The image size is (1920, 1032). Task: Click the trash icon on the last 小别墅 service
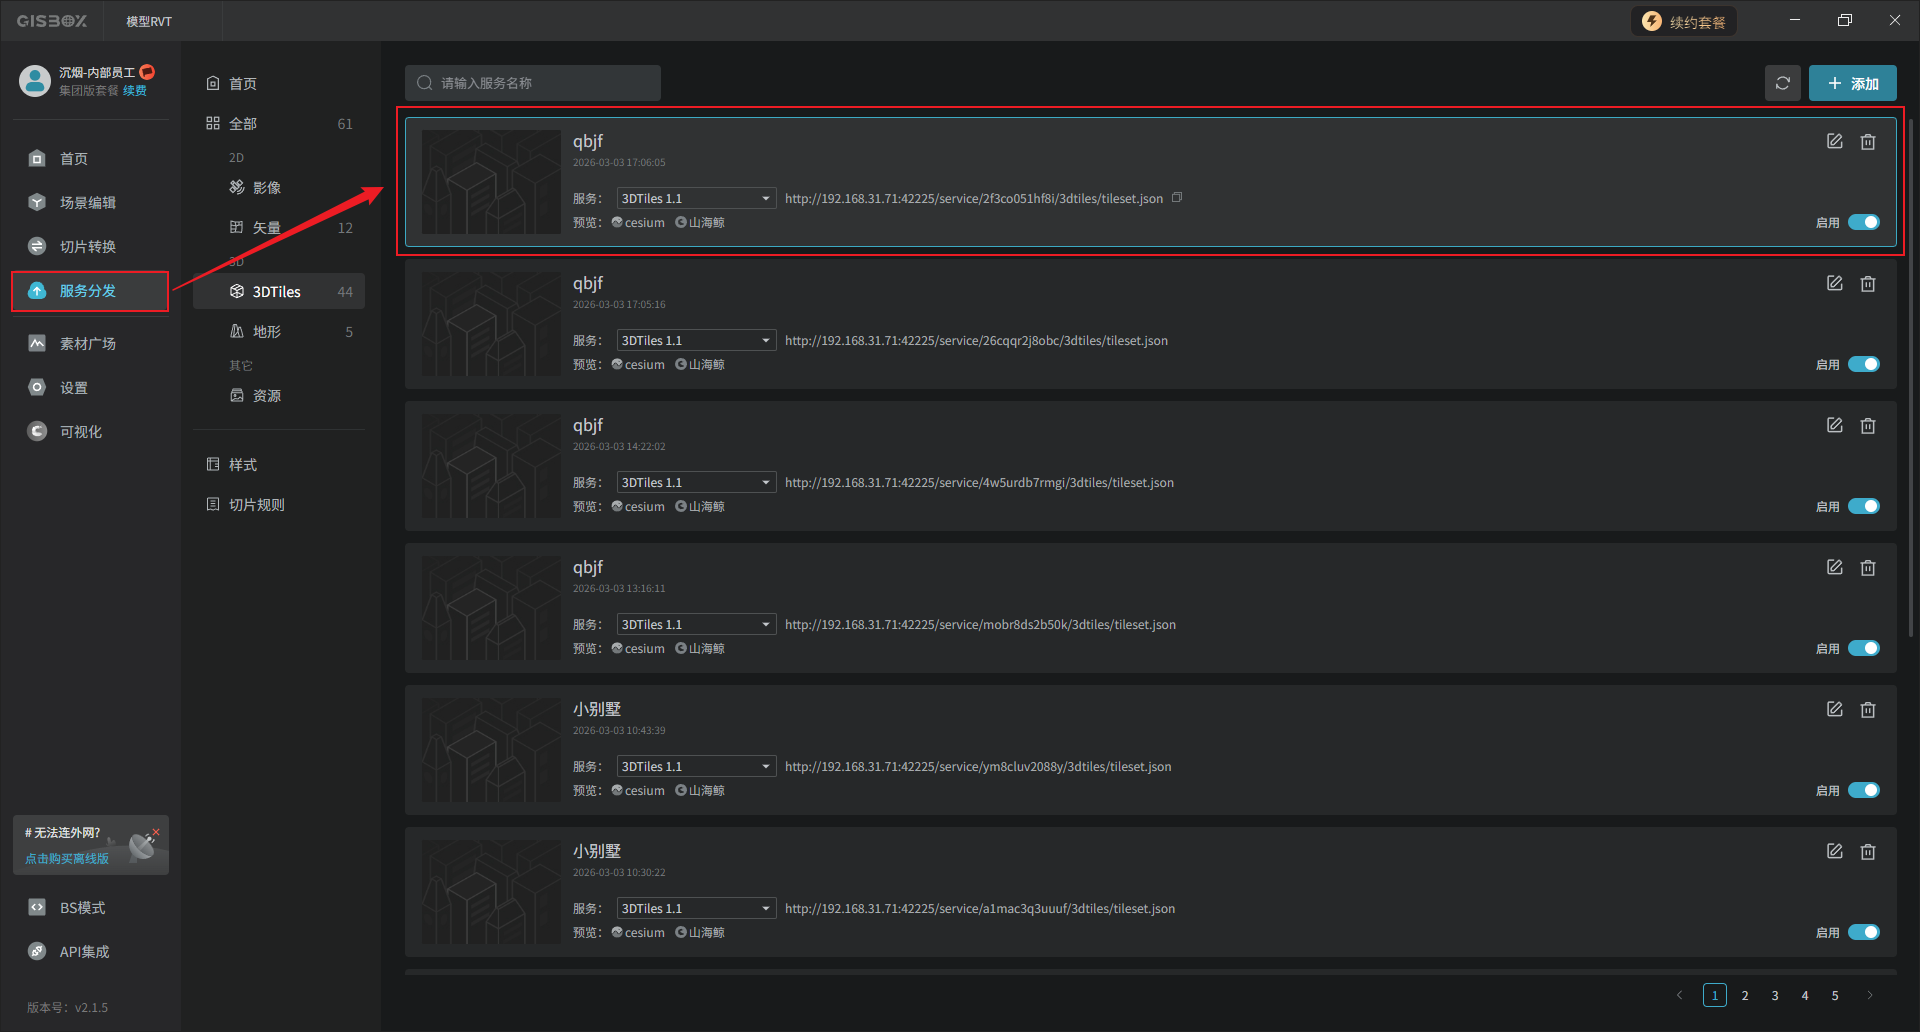point(1867,852)
